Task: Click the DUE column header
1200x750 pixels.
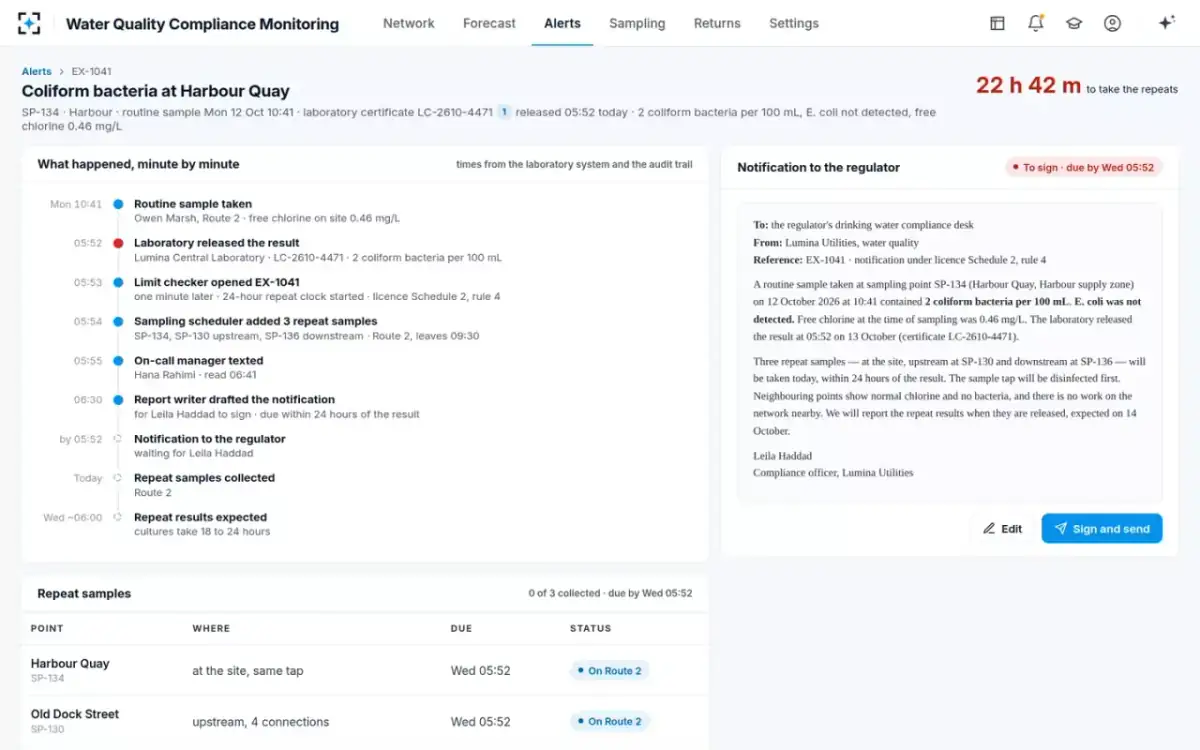Action: tap(461, 629)
